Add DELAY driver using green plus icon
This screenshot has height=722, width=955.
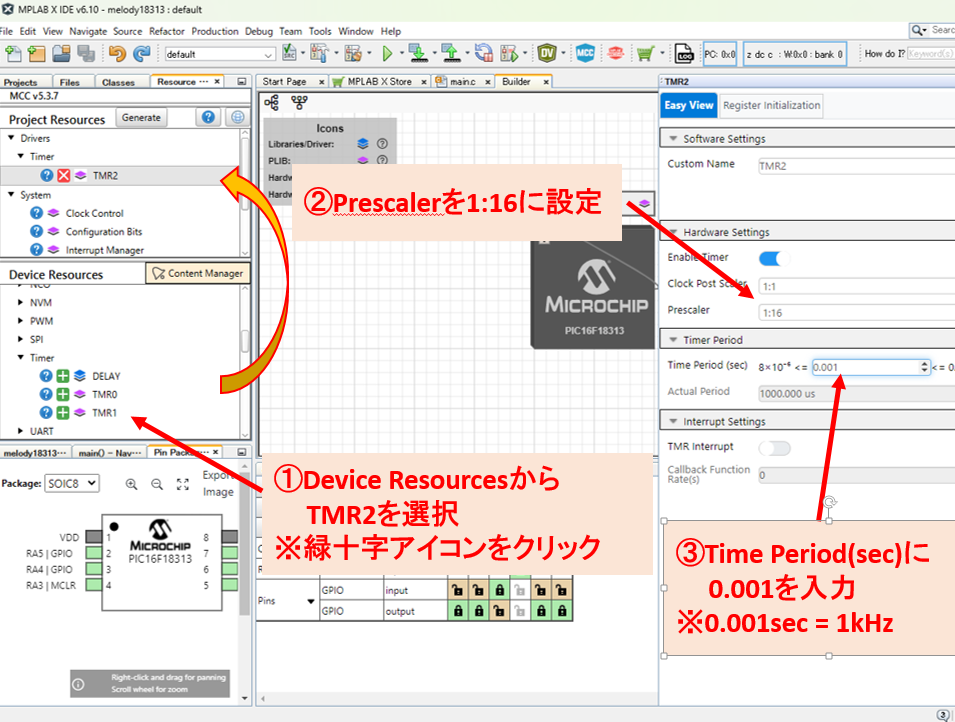point(62,376)
